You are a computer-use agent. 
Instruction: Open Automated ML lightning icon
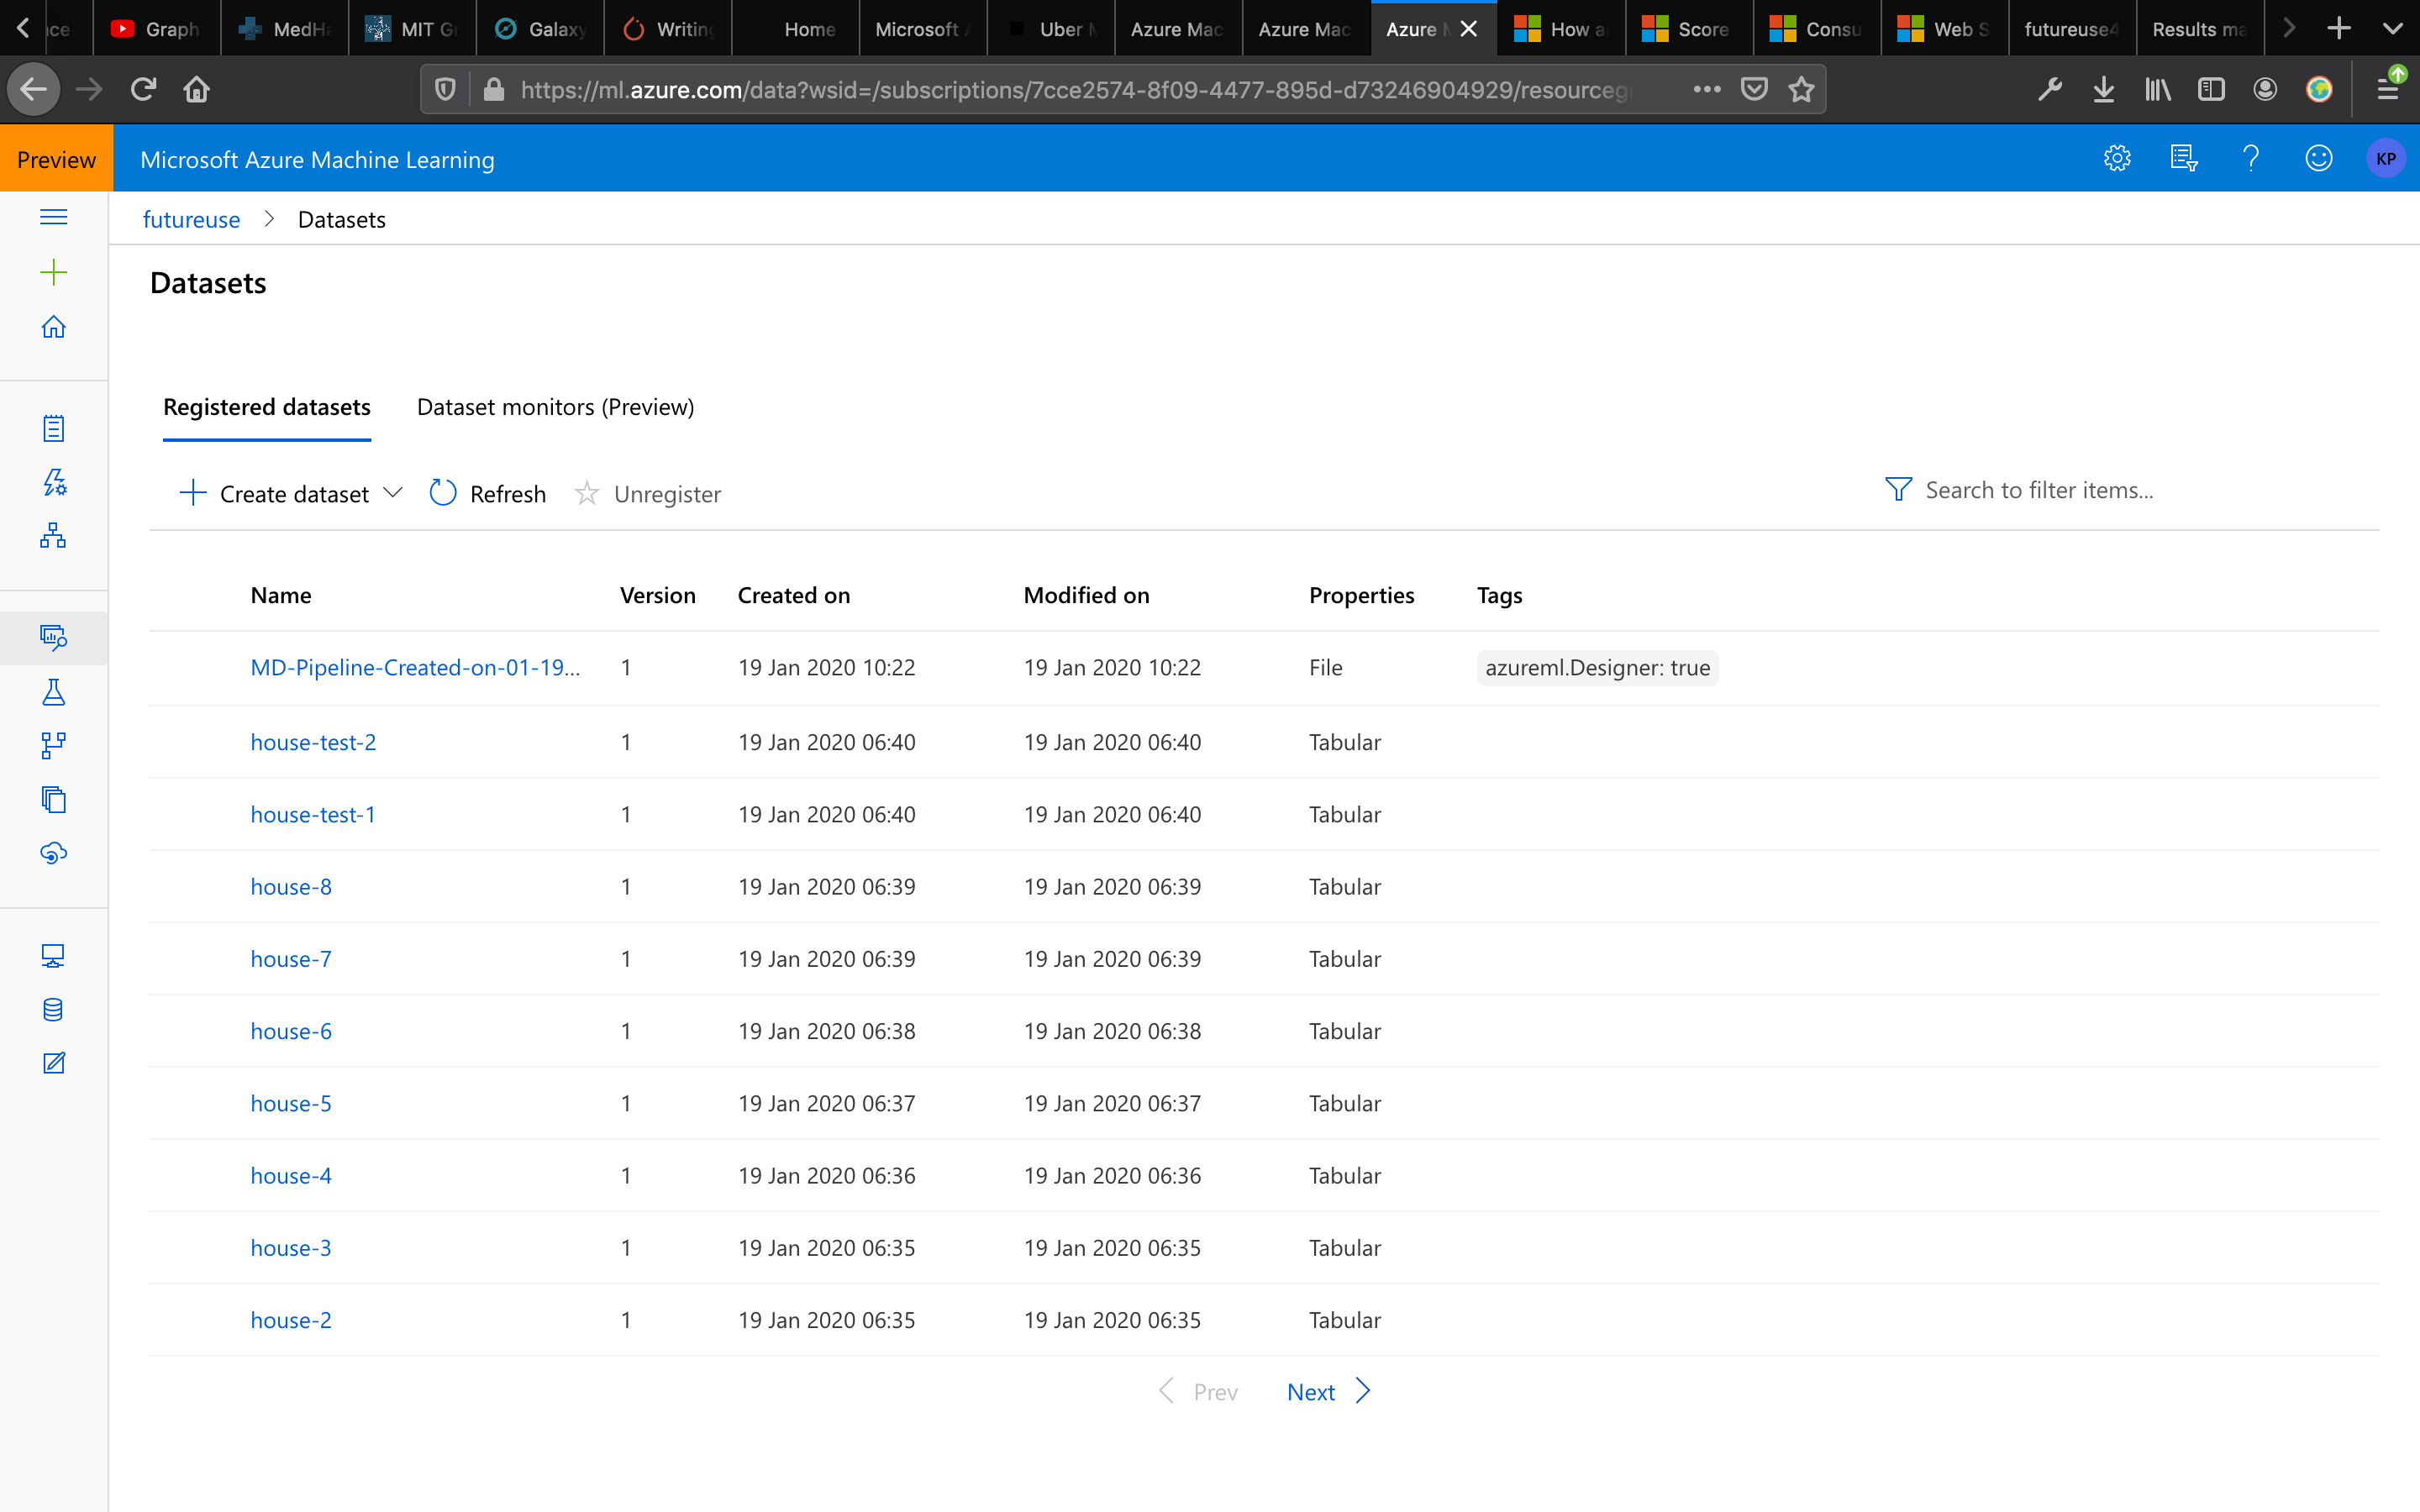coord(53,483)
